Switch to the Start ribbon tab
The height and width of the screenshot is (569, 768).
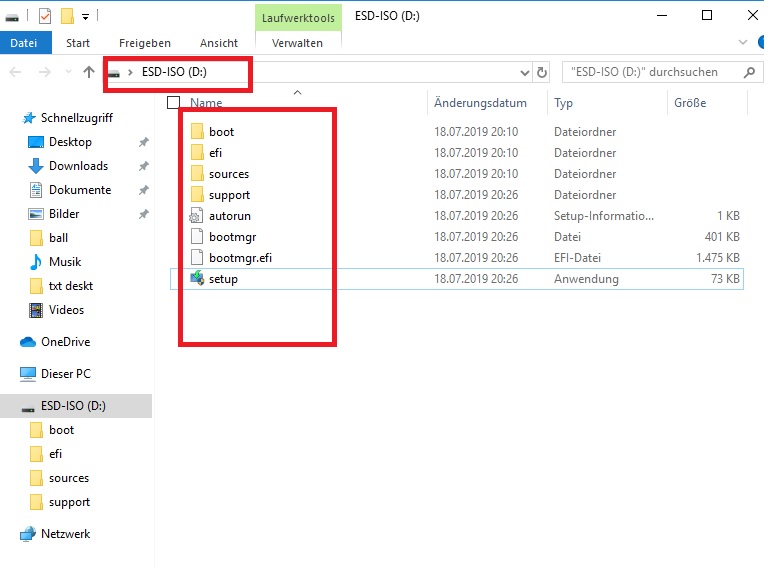click(78, 43)
